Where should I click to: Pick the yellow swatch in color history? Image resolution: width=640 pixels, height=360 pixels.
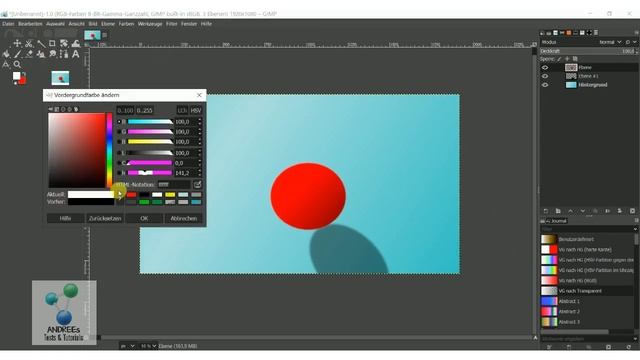coord(170,195)
